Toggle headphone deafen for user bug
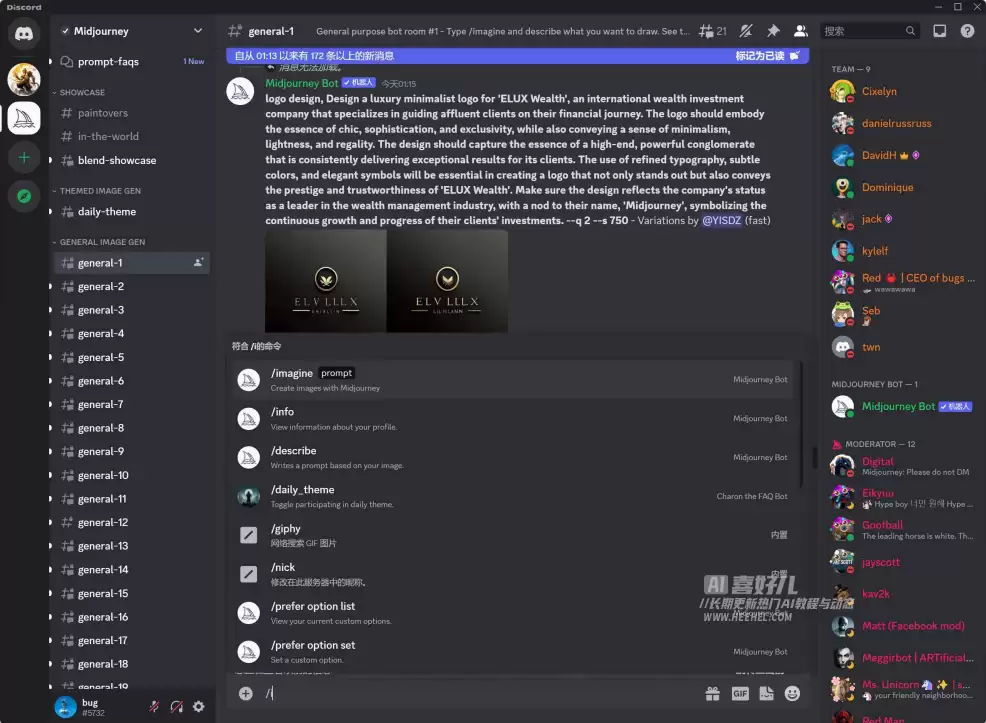Screen dimensions: 986x723 pos(177,707)
